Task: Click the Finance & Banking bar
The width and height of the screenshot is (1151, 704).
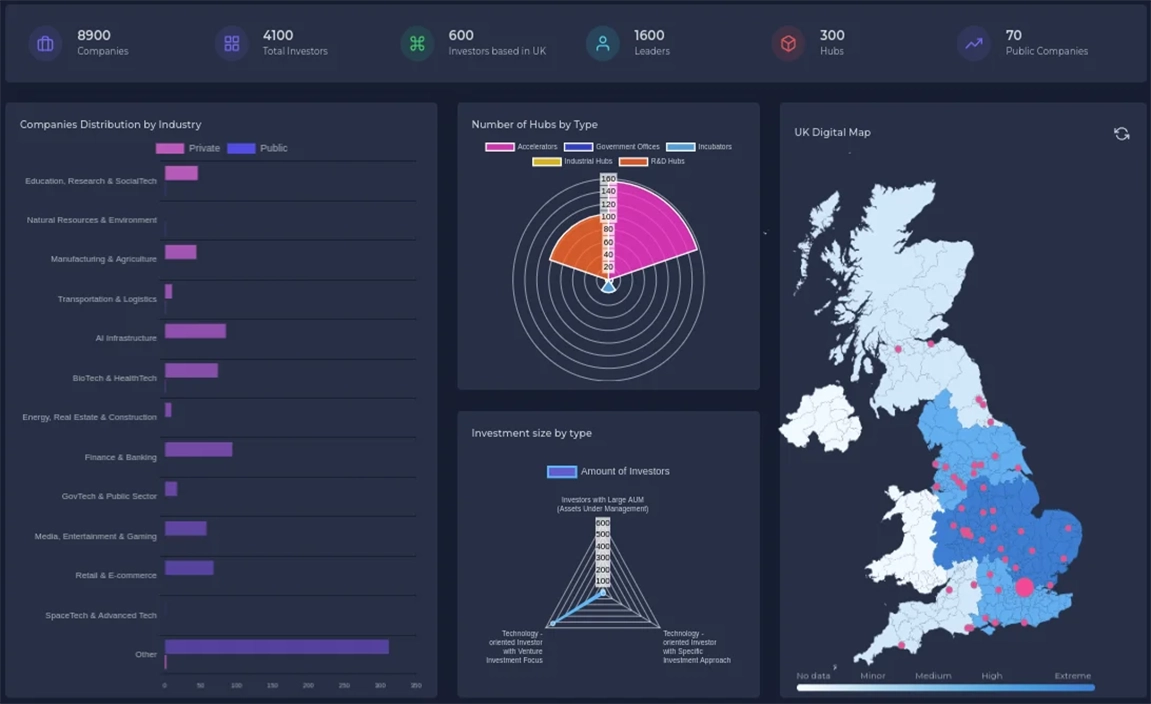Action: pos(198,450)
